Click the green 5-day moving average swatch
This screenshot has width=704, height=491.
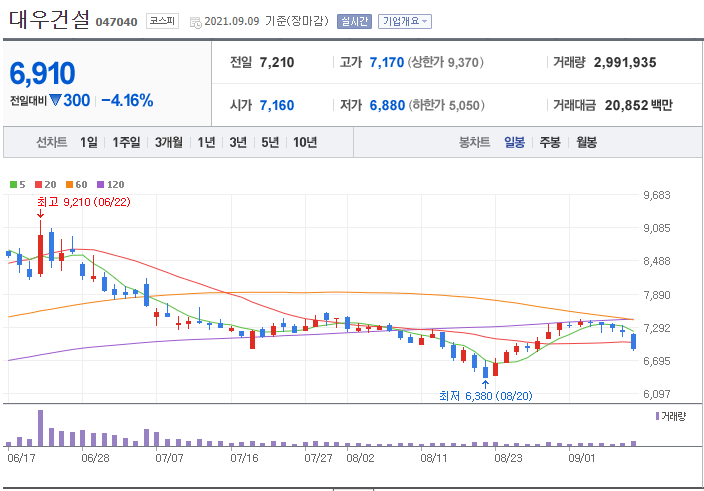pyautogui.click(x=13, y=184)
